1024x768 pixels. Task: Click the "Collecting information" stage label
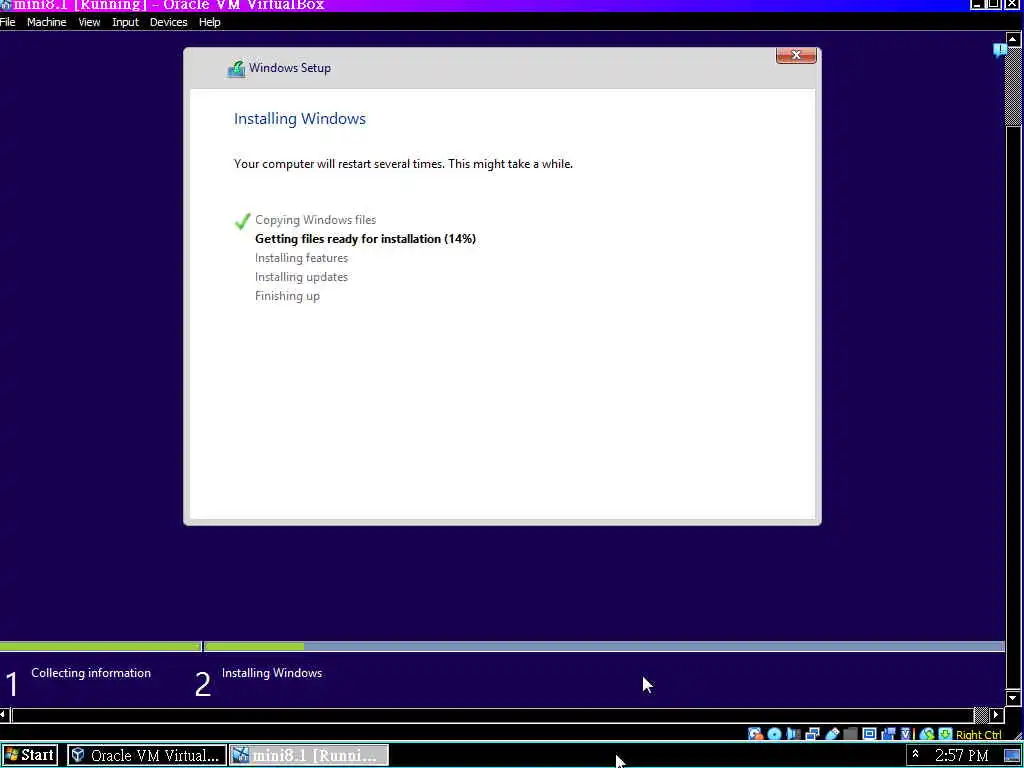(91, 673)
